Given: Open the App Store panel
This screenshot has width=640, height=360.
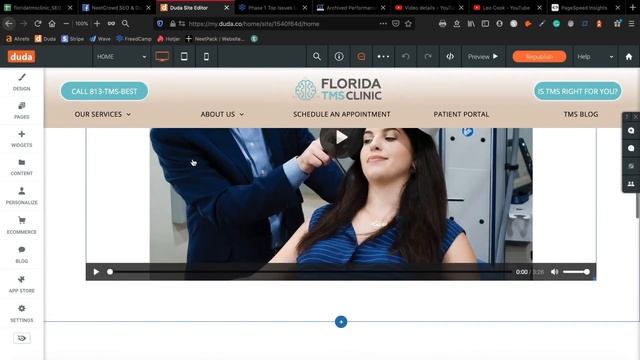Looking at the screenshot, I should coord(22,284).
